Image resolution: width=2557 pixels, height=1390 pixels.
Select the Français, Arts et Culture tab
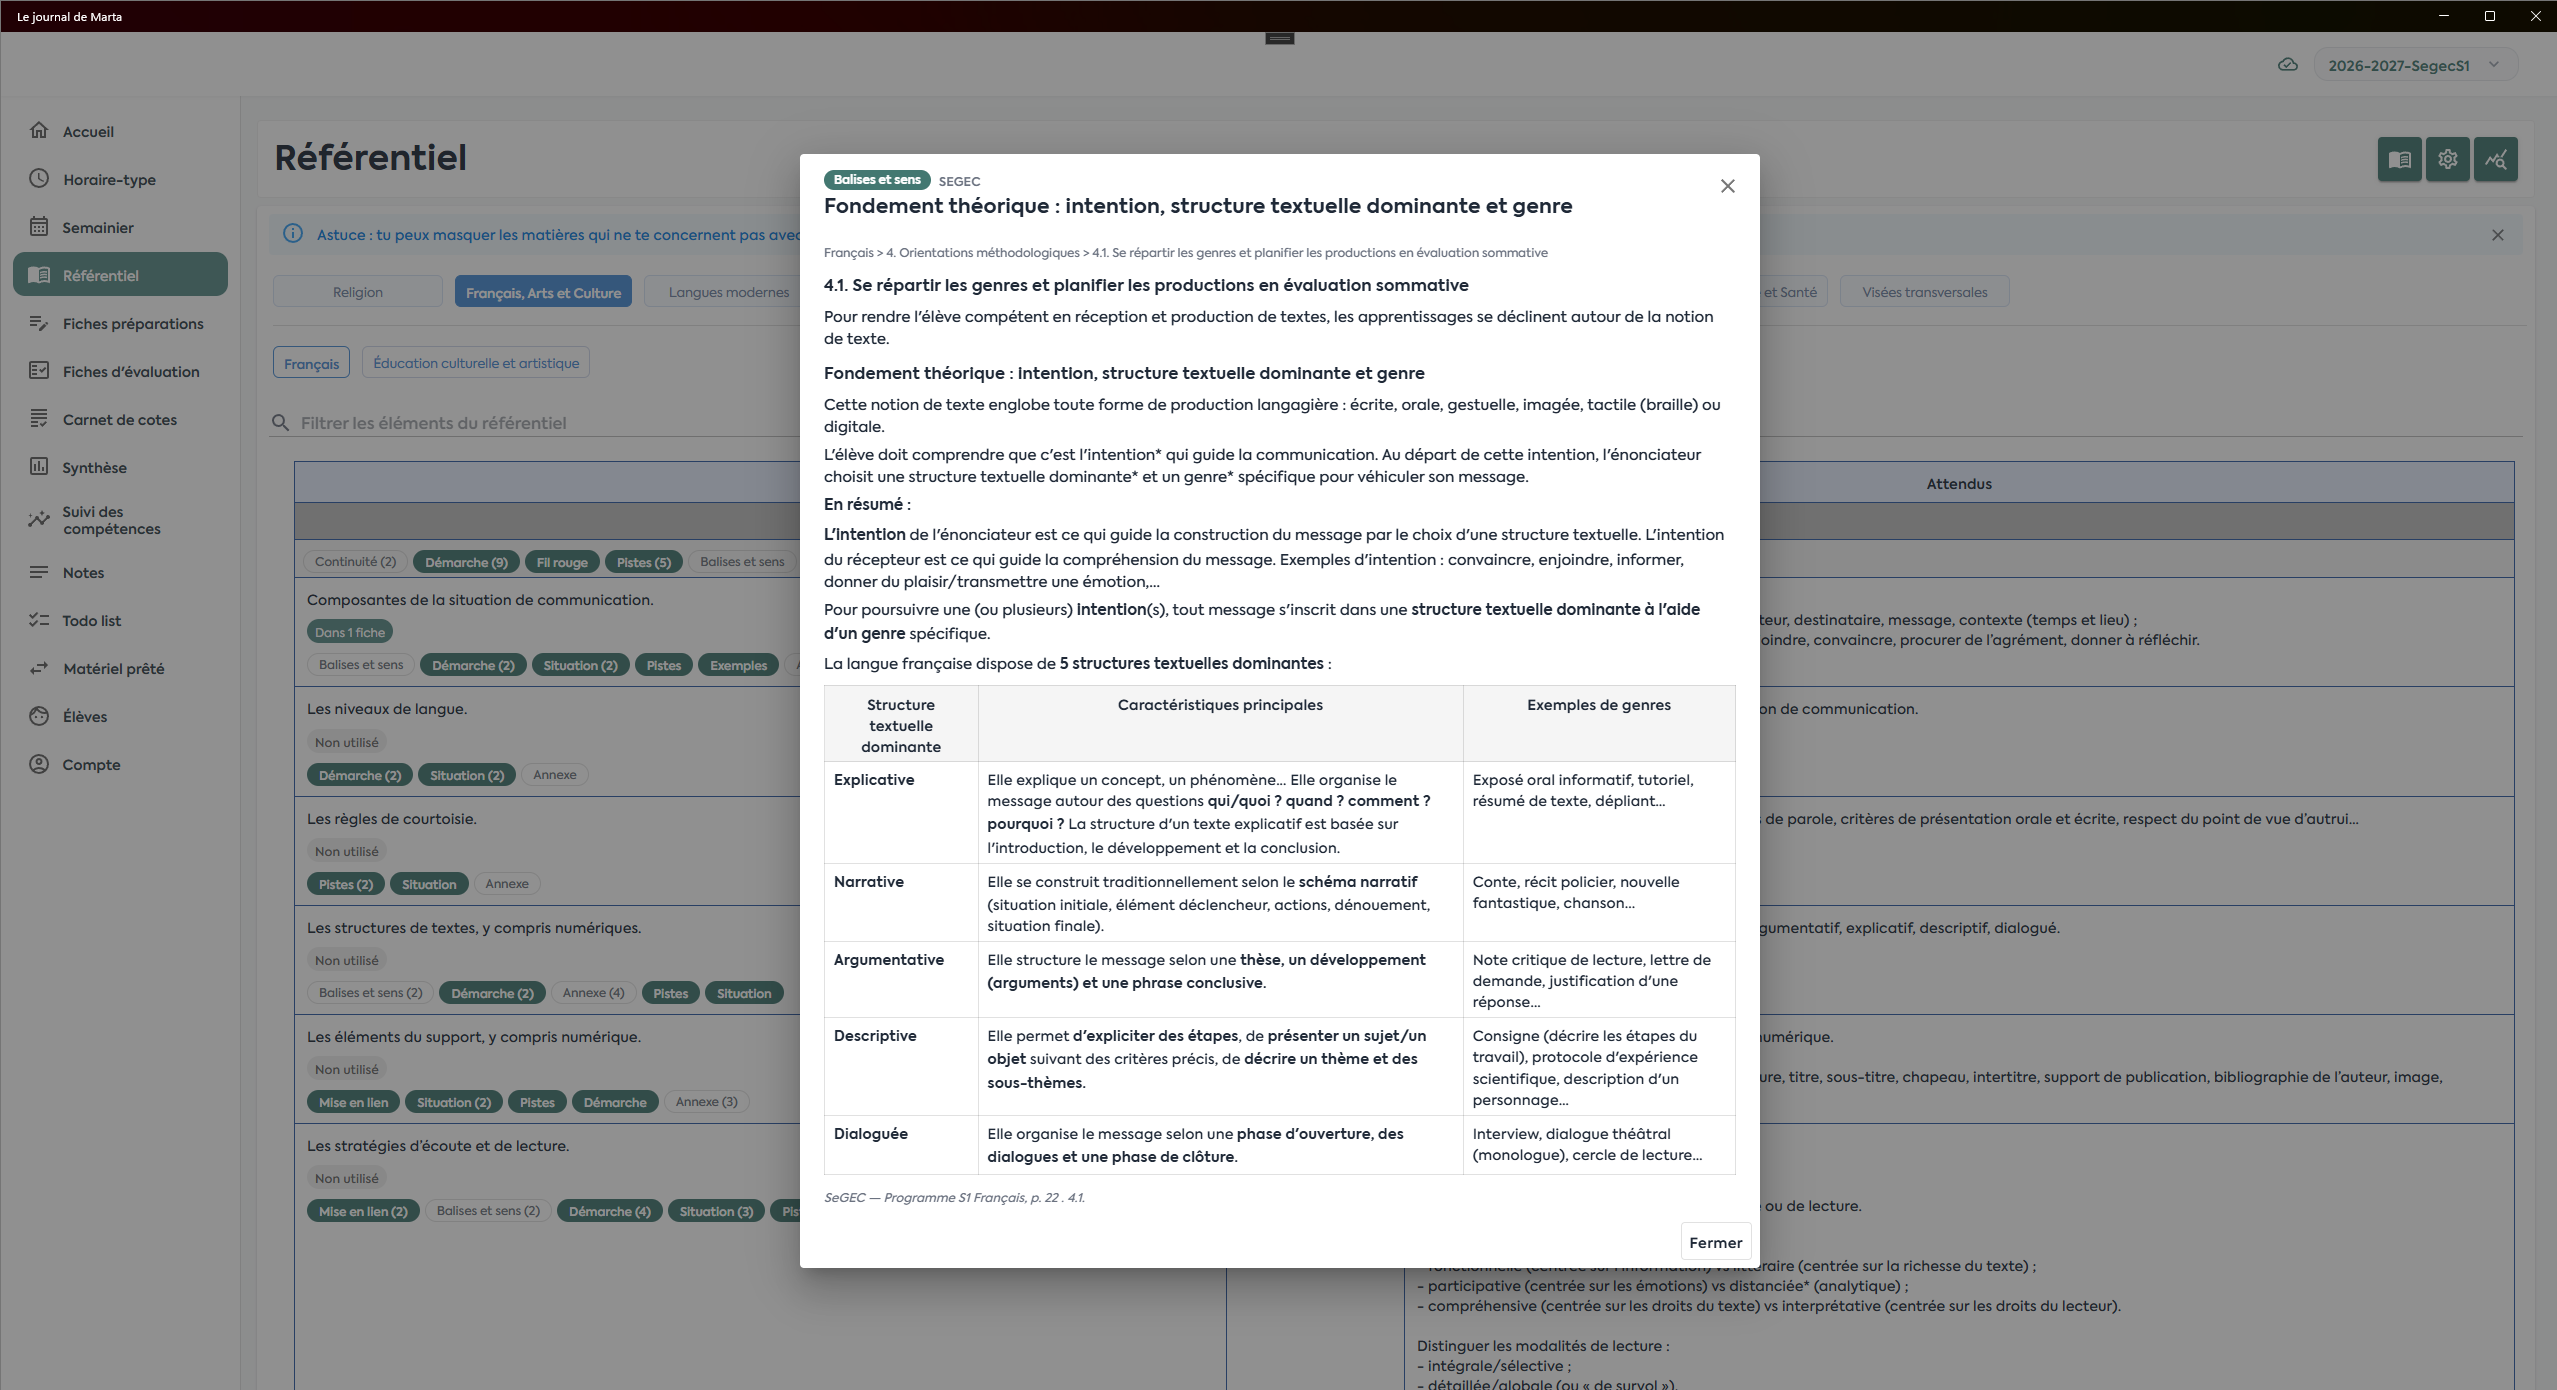(x=543, y=292)
